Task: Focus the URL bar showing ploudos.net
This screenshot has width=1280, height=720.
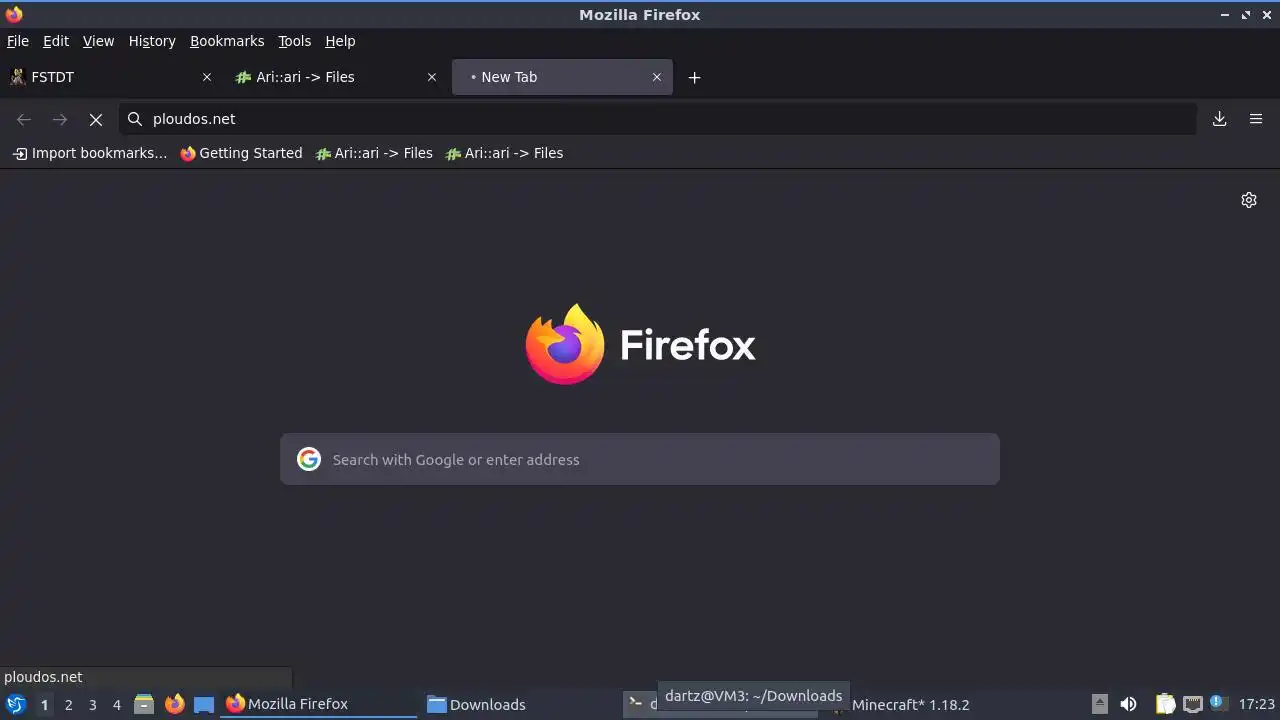Action: pos(658,119)
